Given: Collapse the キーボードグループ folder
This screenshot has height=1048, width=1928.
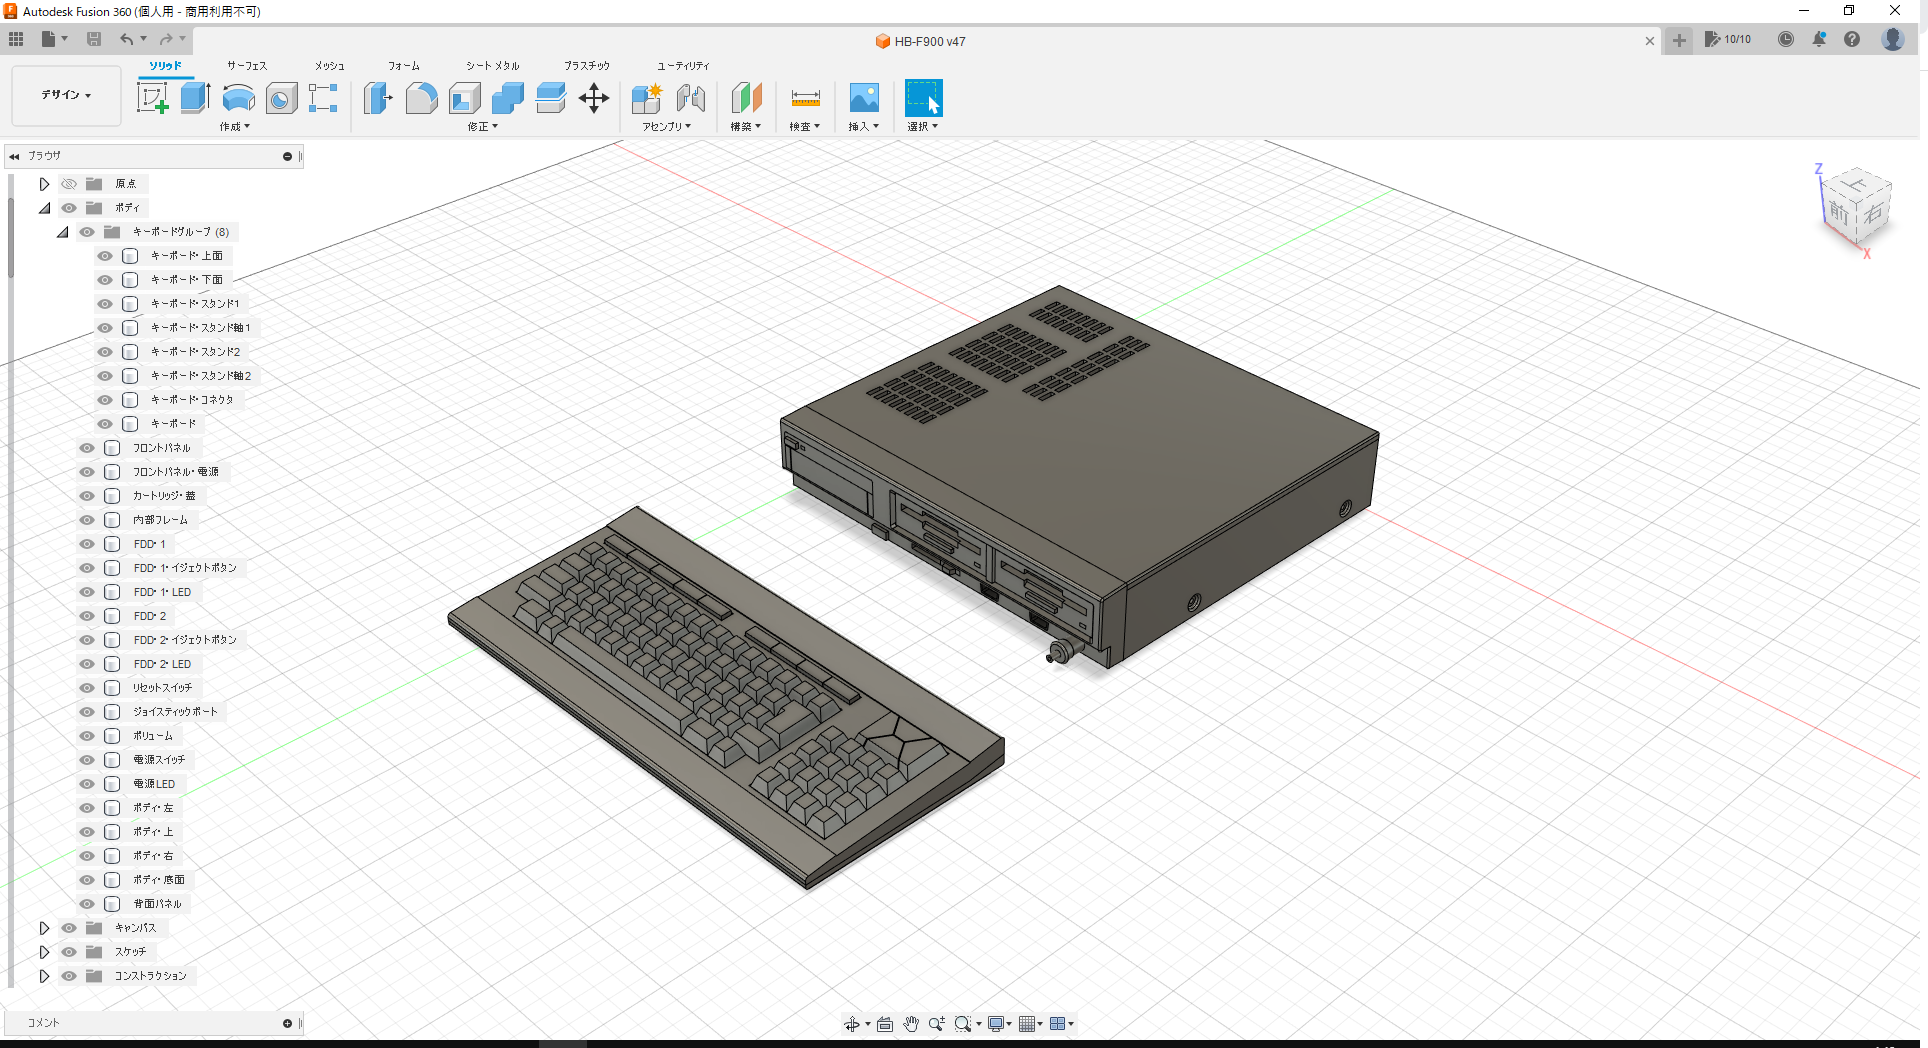Looking at the screenshot, I should pos(61,231).
